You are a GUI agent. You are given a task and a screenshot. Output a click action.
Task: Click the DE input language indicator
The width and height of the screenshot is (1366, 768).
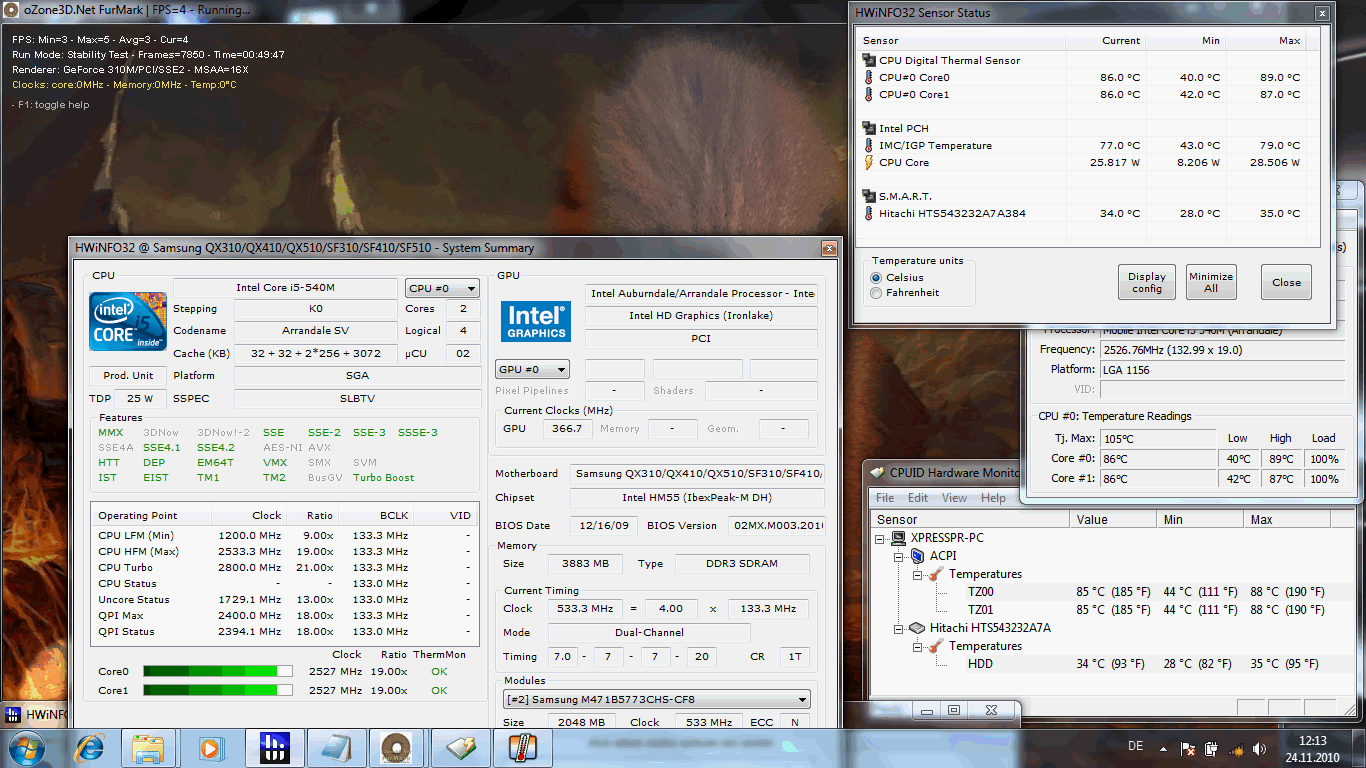1135,747
